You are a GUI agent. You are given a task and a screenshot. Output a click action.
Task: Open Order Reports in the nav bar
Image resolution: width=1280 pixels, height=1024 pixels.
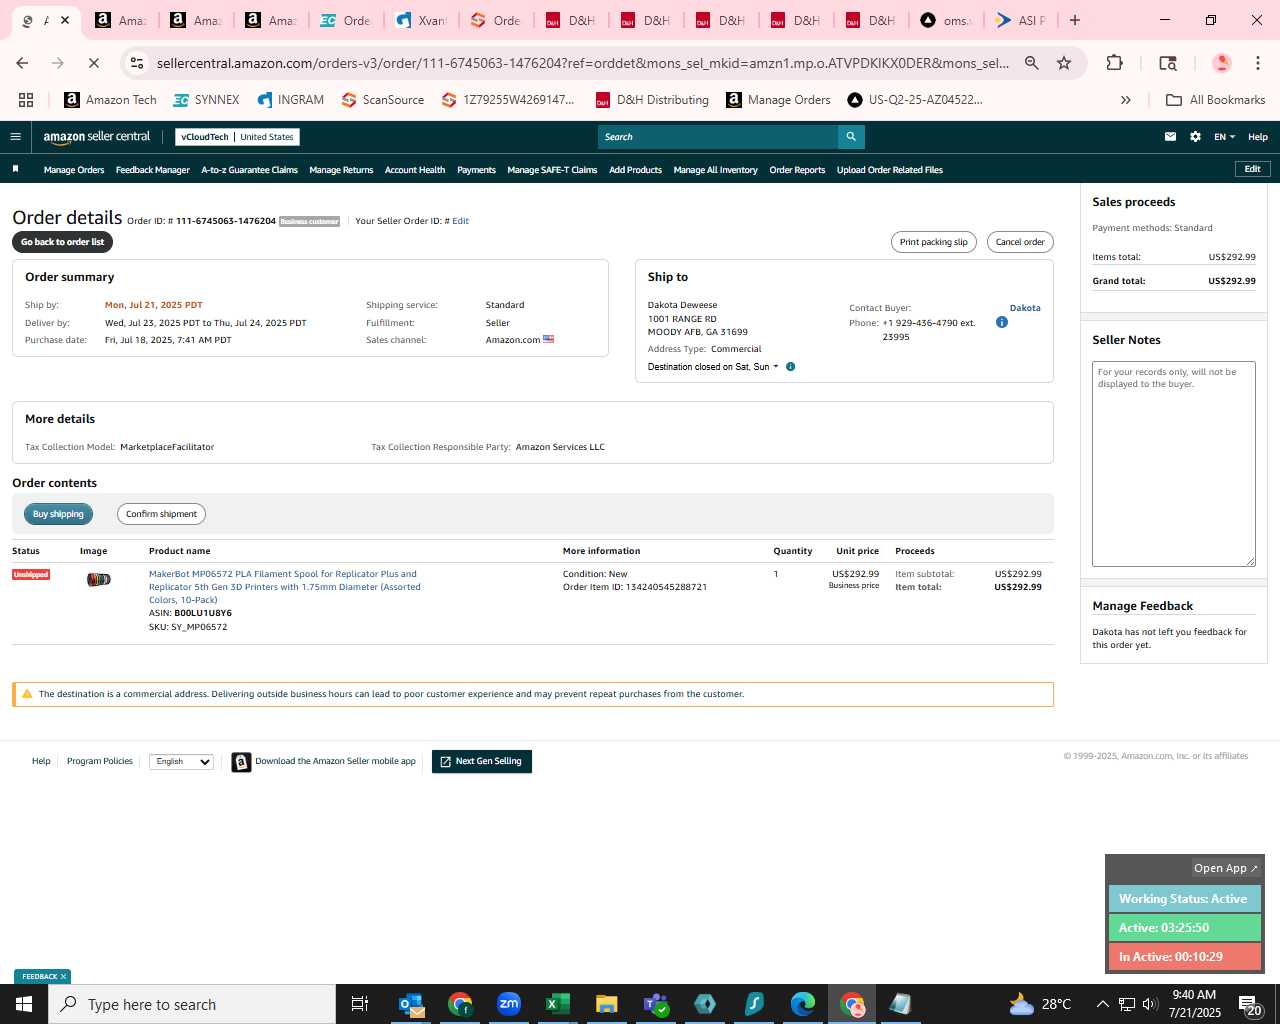[x=797, y=170]
